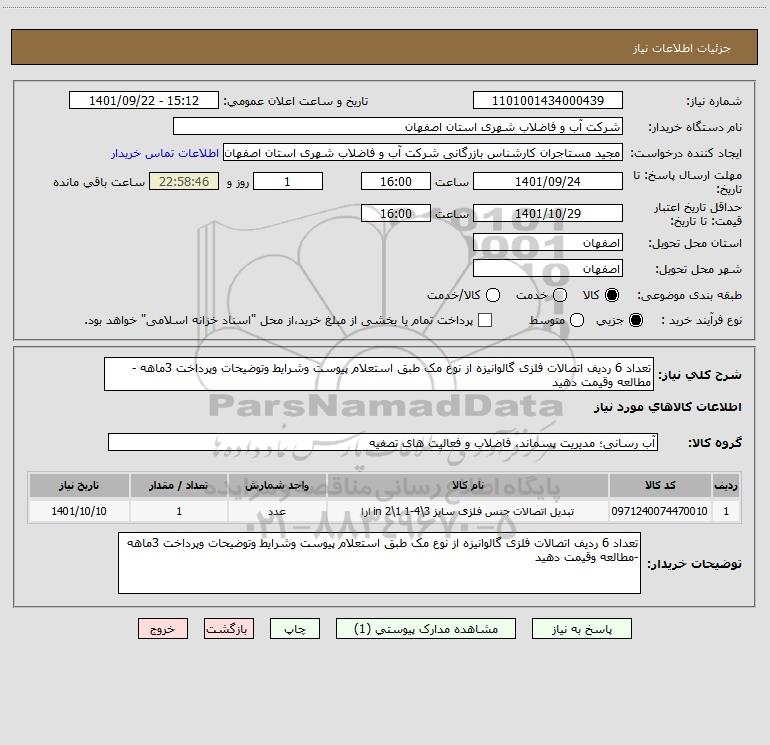Select the کالا radio button

tap(612, 295)
